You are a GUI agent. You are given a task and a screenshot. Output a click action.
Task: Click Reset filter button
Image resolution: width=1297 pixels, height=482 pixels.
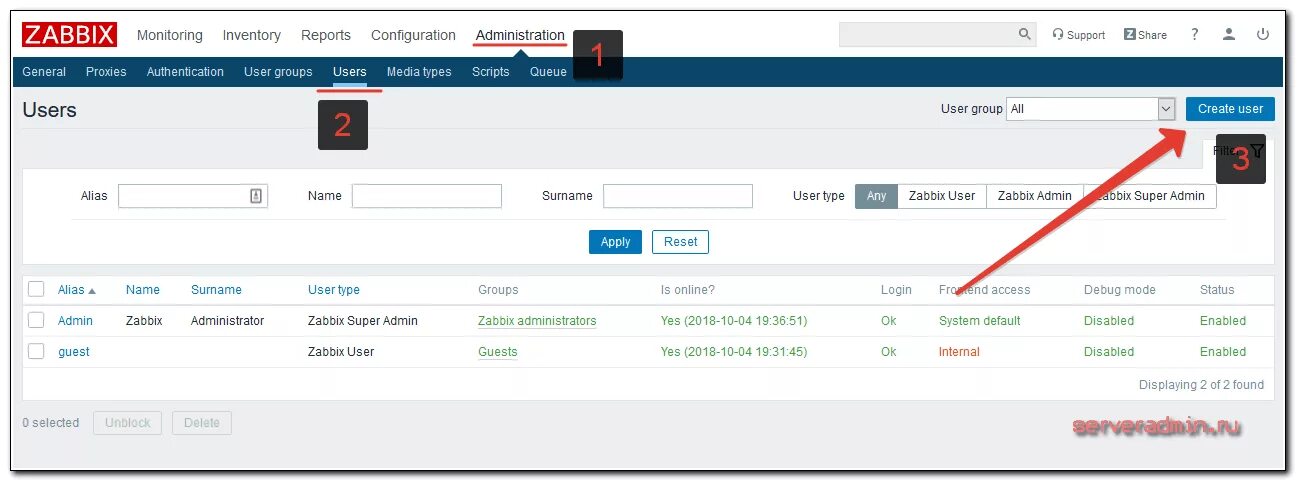pyautogui.click(x=681, y=242)
